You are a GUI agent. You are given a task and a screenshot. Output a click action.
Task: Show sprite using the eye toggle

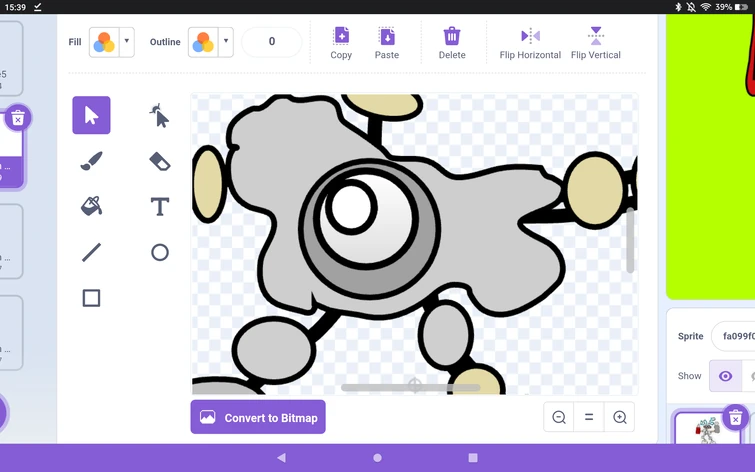click(725, 376)
